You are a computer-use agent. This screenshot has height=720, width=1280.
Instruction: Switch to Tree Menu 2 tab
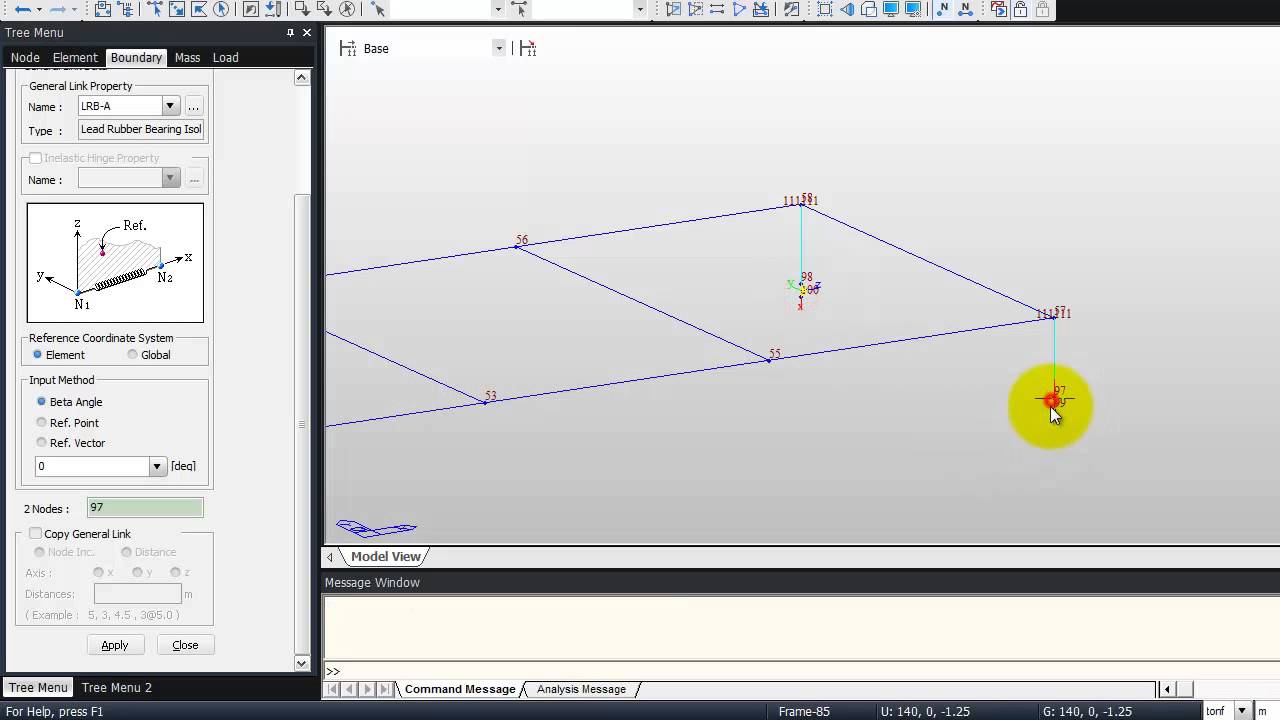[x=117, y=687]
